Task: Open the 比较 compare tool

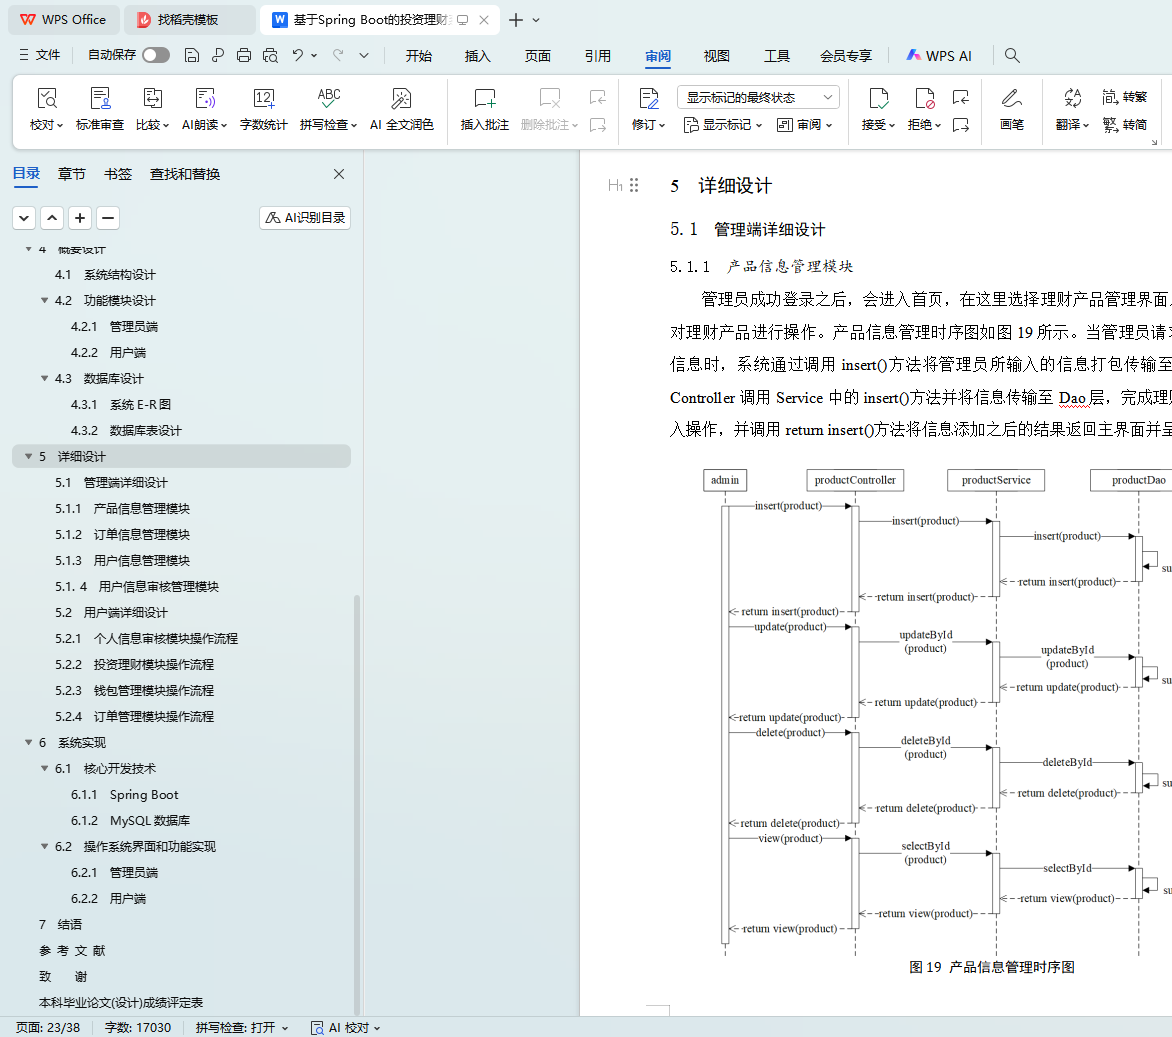Action: coord(152,109)
